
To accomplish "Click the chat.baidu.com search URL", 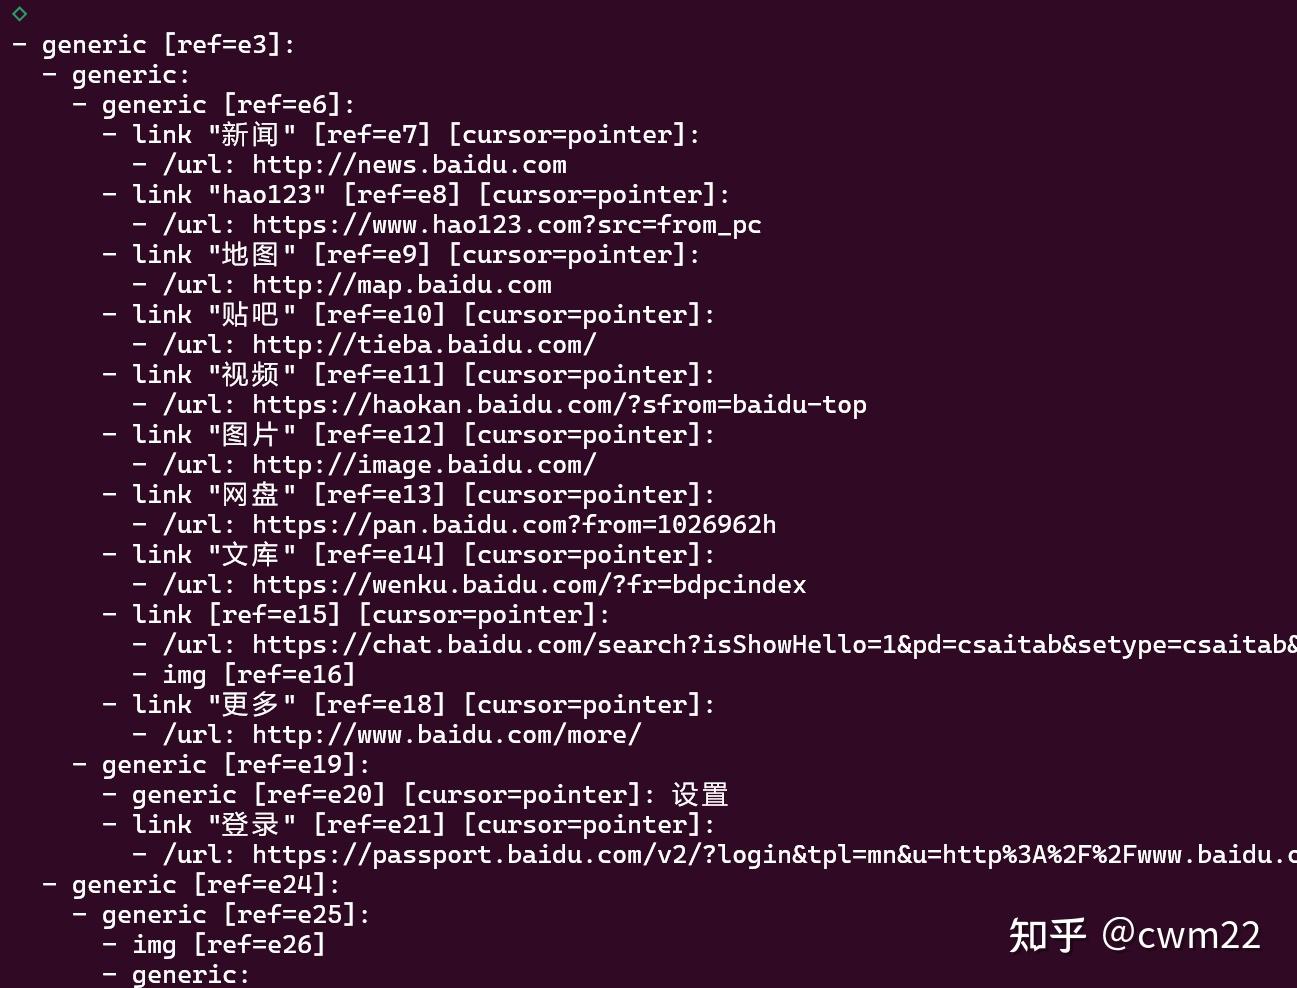I will click(774, 645).
